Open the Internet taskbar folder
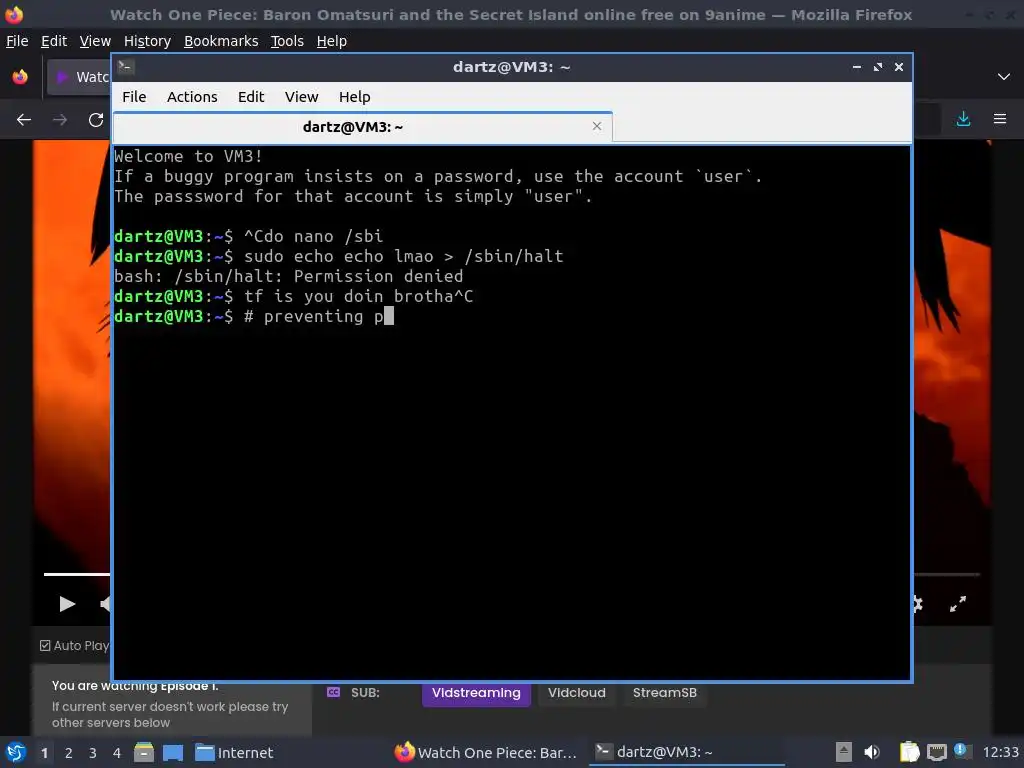The height and width of the screenshot is (768, 1024). tap(234, 753)
